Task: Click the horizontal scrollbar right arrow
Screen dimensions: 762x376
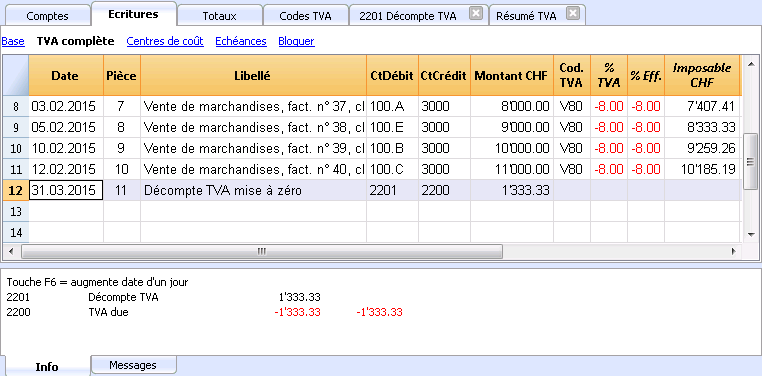Action: [734, 251]
